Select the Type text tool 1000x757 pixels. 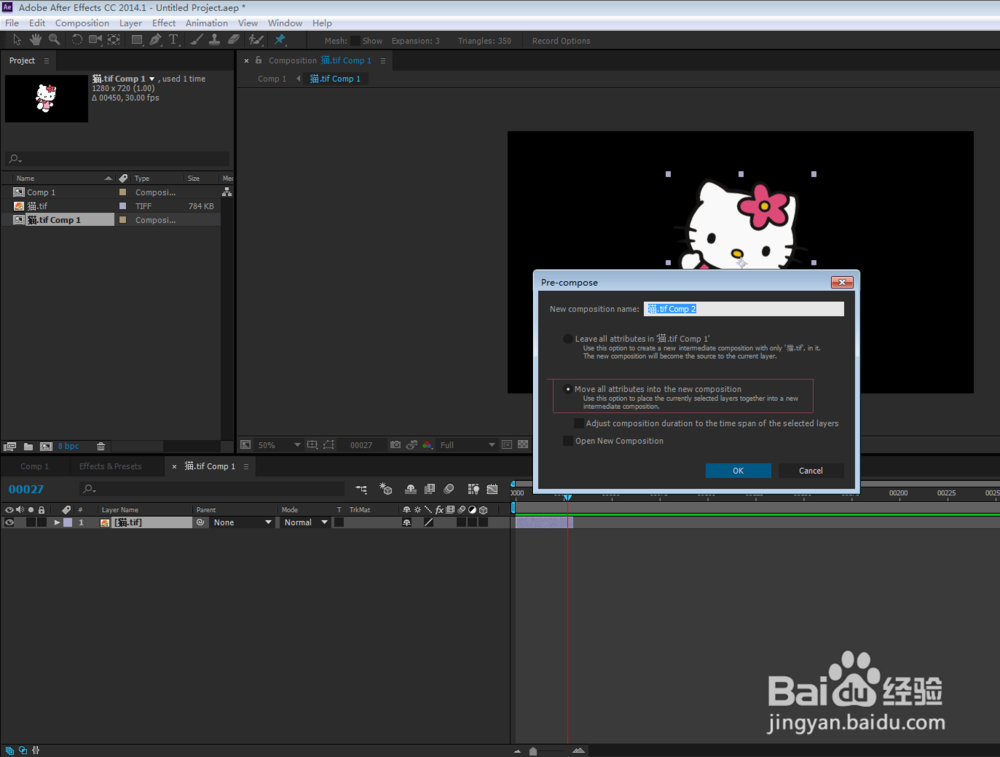pos(173,40)
